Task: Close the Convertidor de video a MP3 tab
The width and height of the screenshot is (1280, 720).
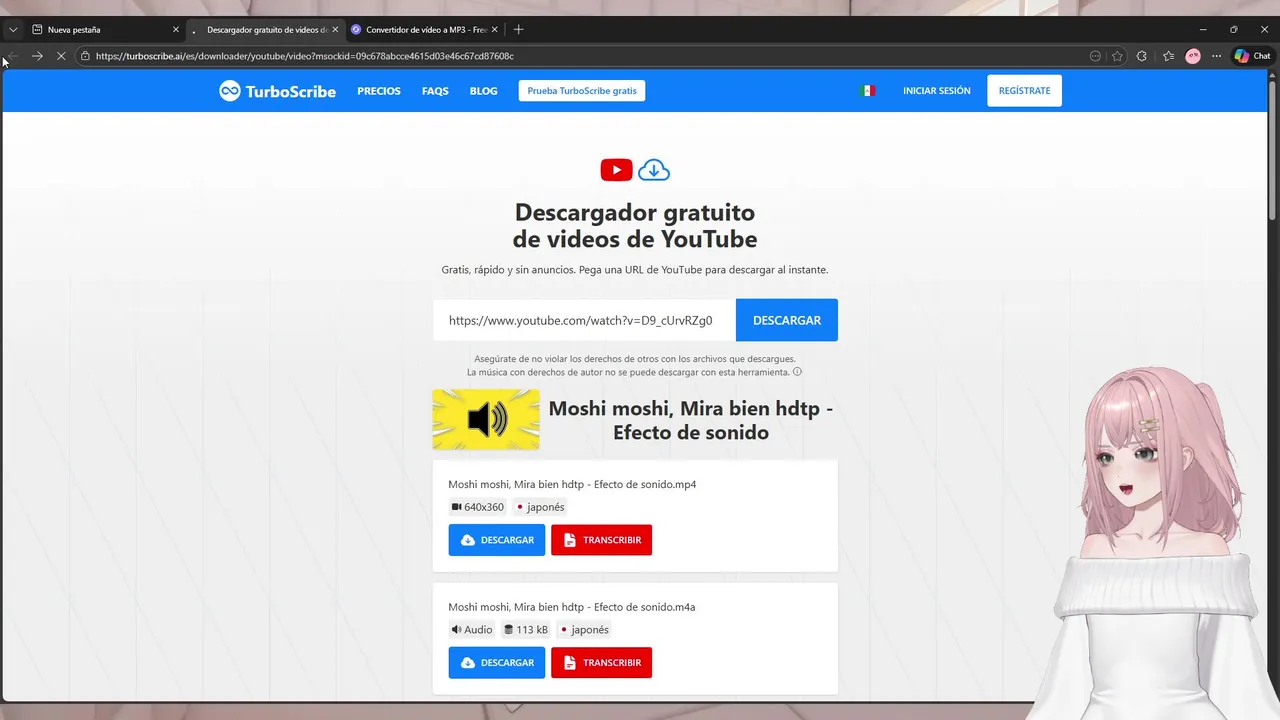Action: click(x=495, y=30)
